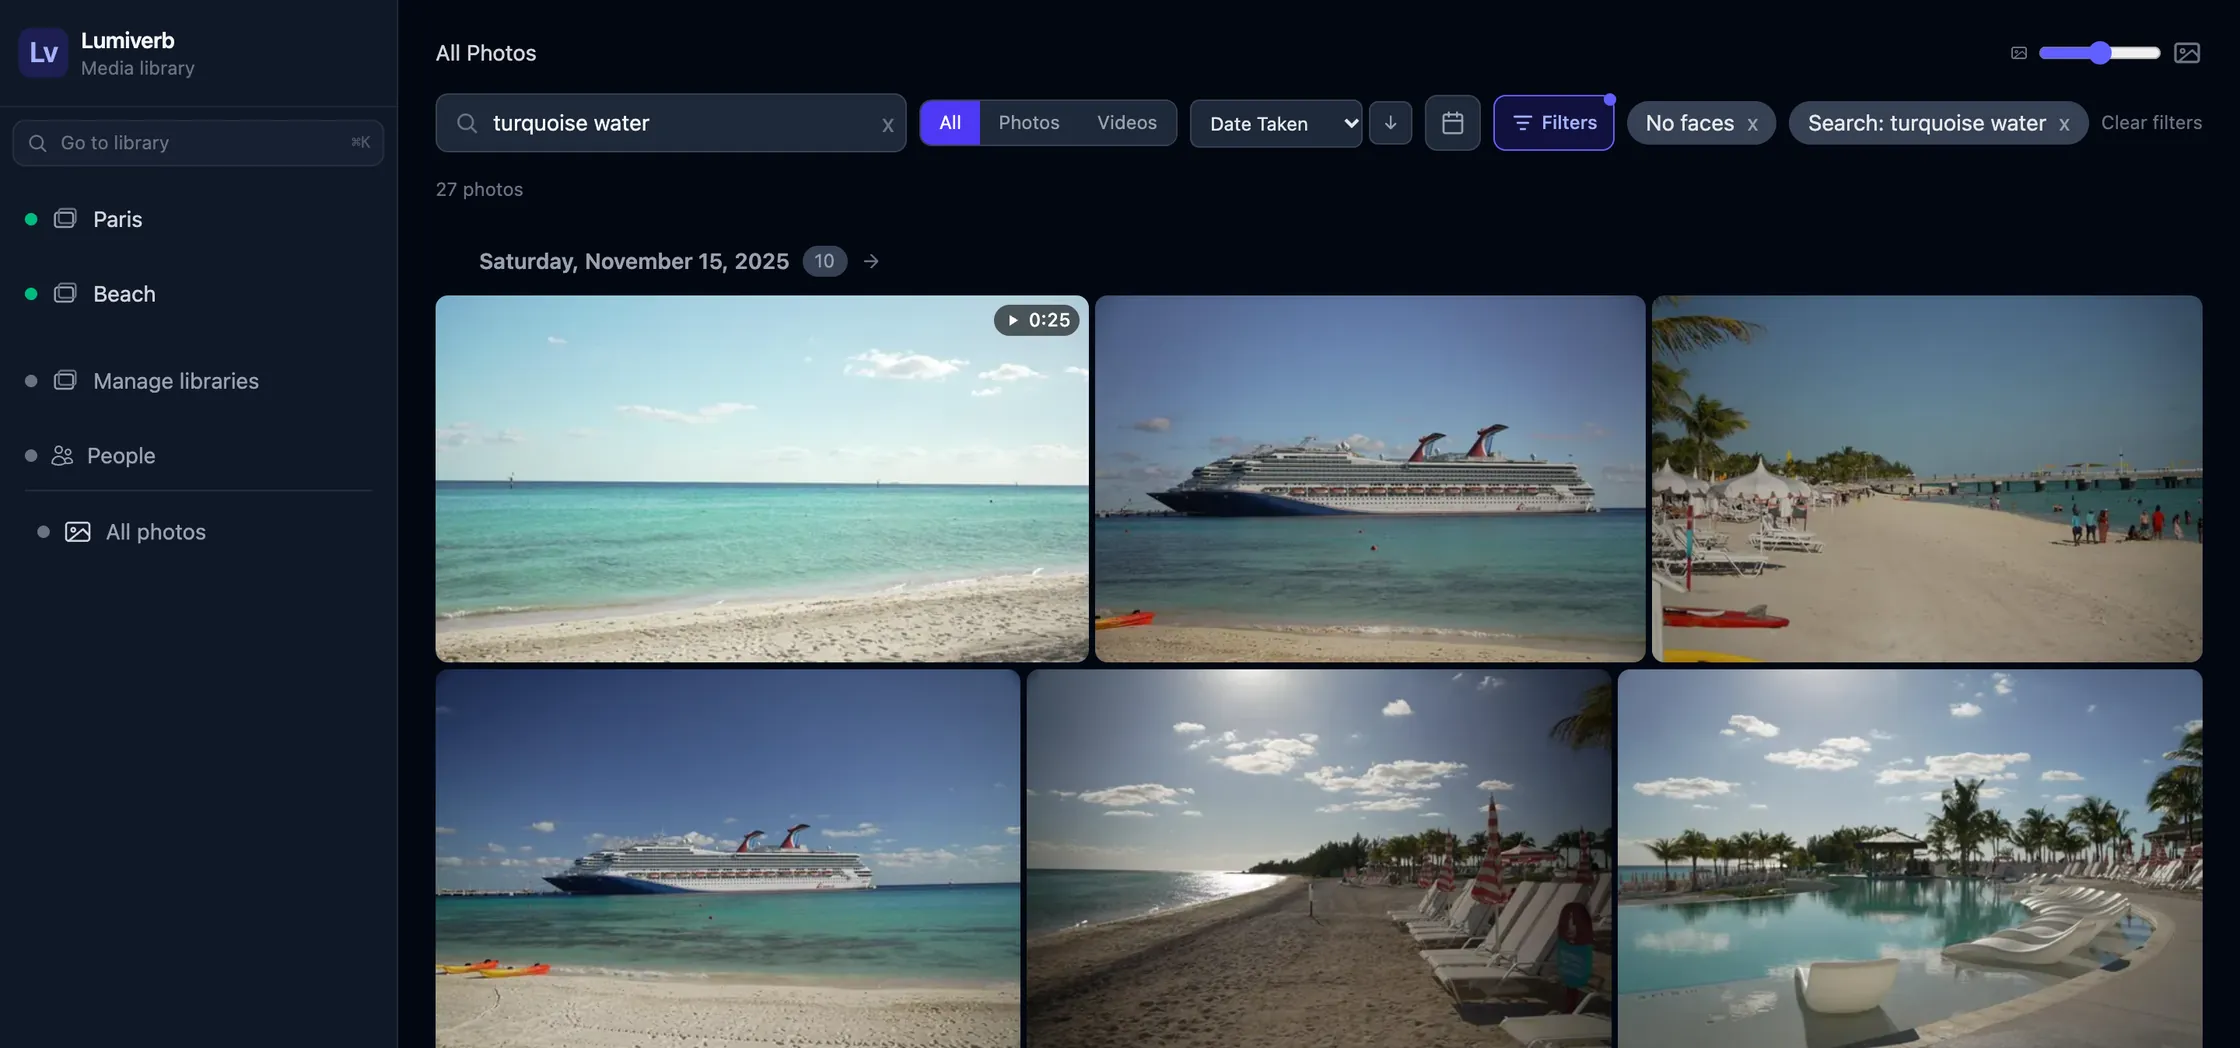The width and height of the screenshot is (2240, 1048).
Task: Open the calendar date picker icon
Action: pyautogui.click(x=1452, y=123)
